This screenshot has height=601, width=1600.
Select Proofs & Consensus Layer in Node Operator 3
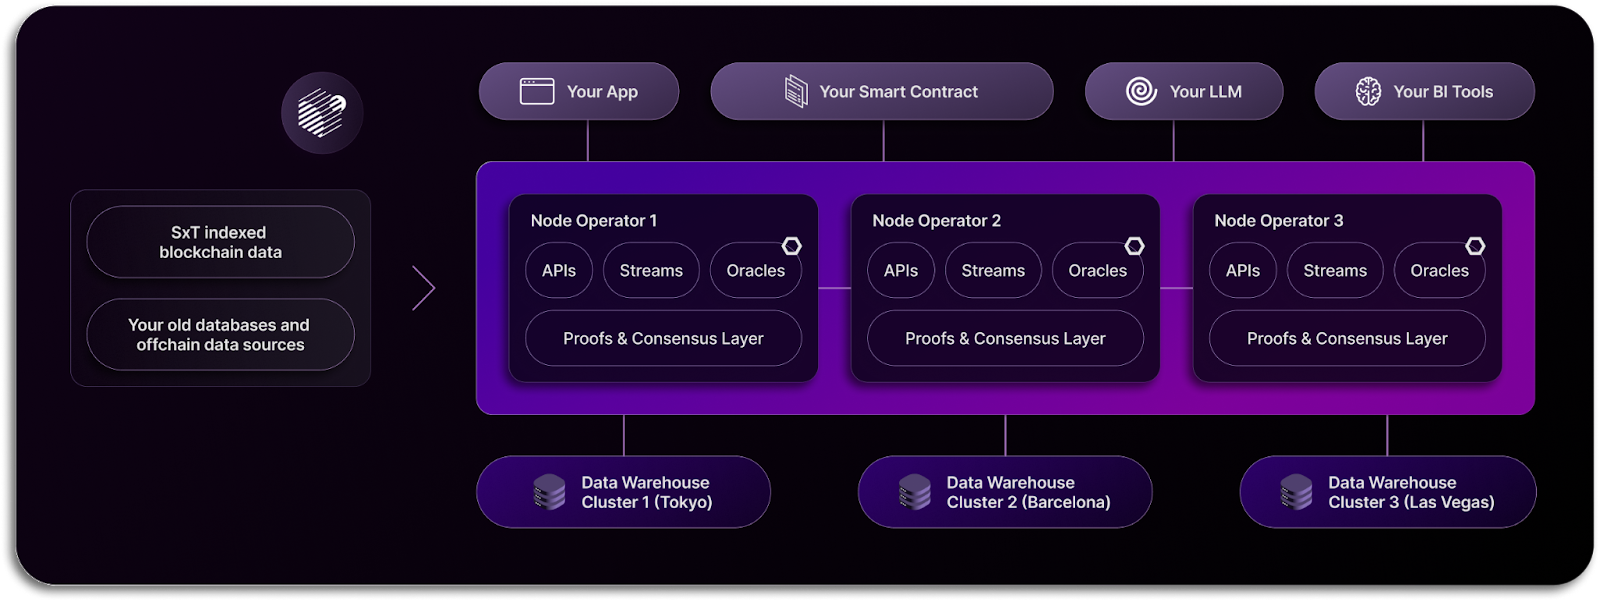[x=1347, y=338]
